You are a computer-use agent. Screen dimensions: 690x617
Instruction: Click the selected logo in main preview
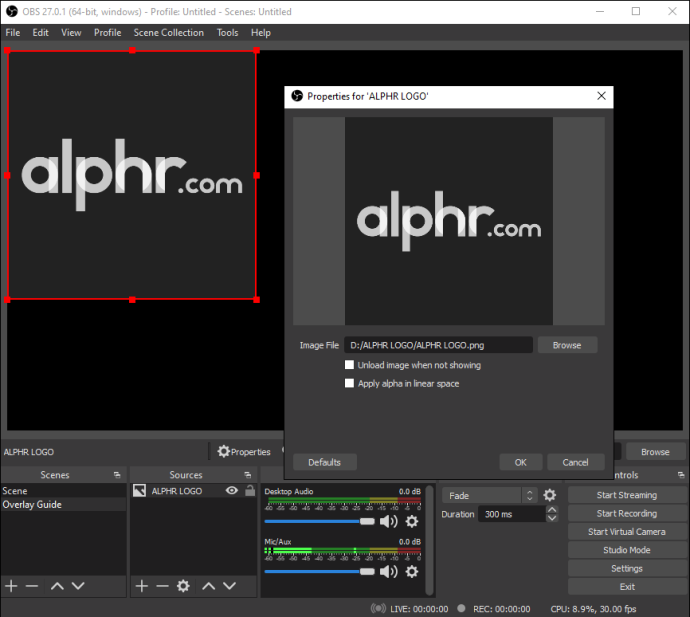tap(132, 175)
